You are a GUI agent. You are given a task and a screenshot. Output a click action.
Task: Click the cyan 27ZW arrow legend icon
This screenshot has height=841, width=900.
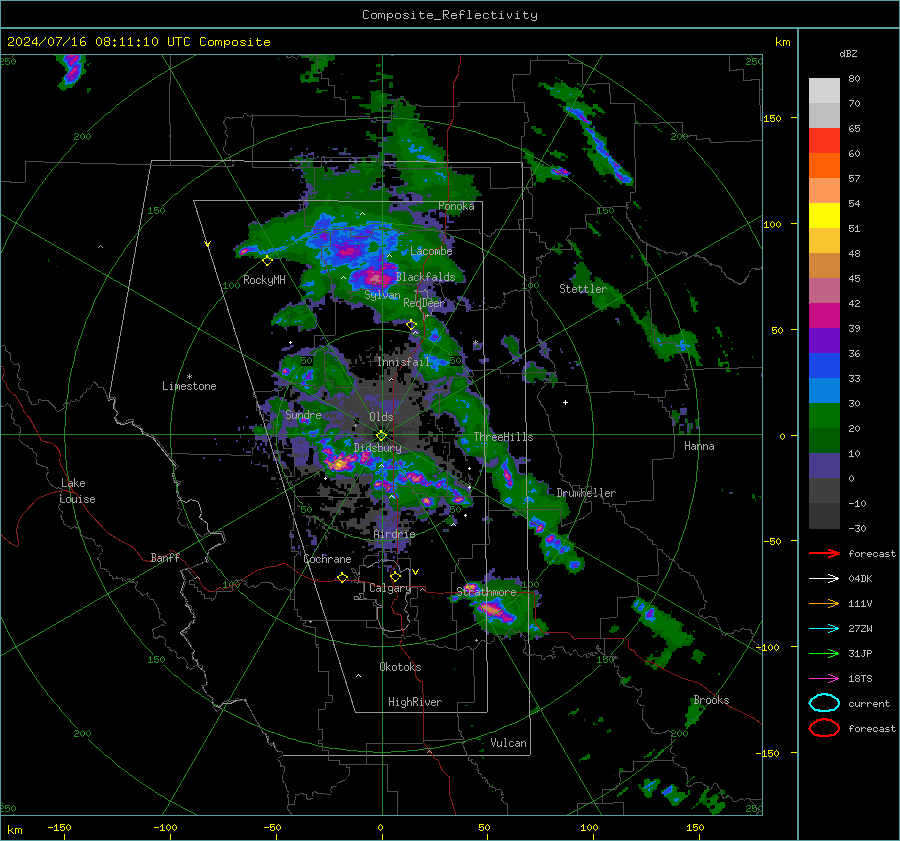(x=824, y=628)
